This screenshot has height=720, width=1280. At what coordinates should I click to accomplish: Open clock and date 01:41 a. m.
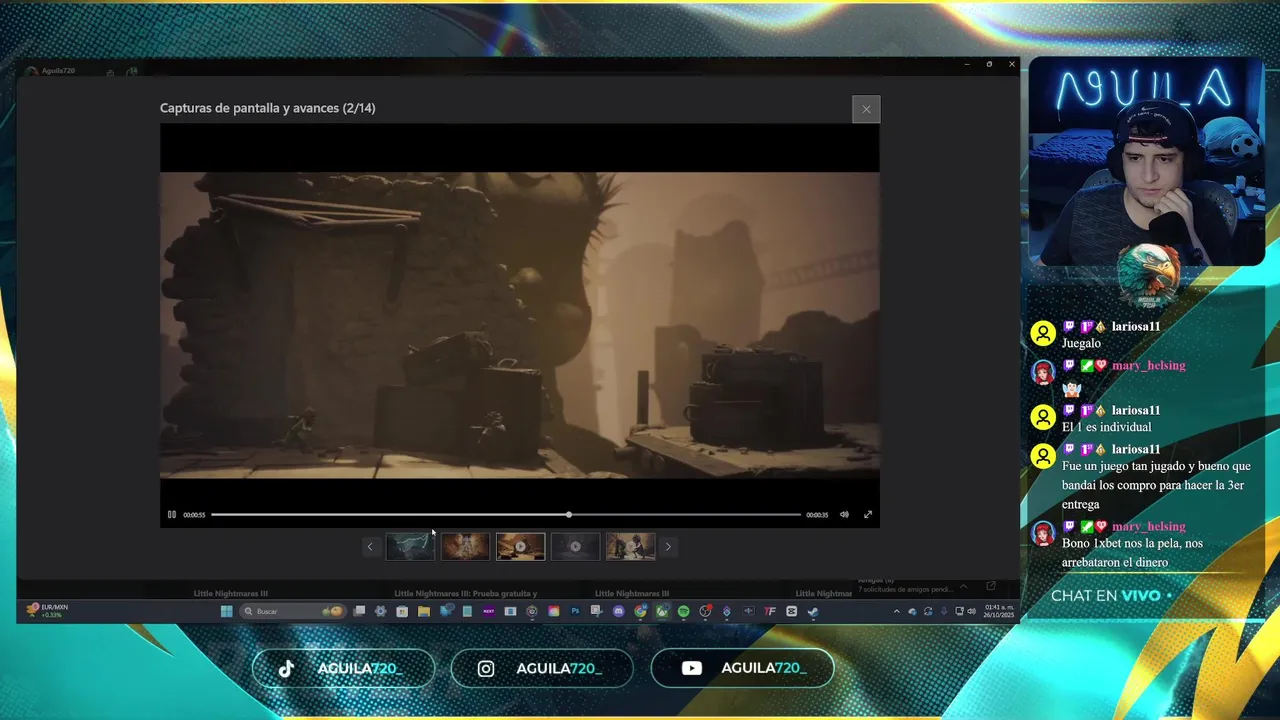(999, 610)
